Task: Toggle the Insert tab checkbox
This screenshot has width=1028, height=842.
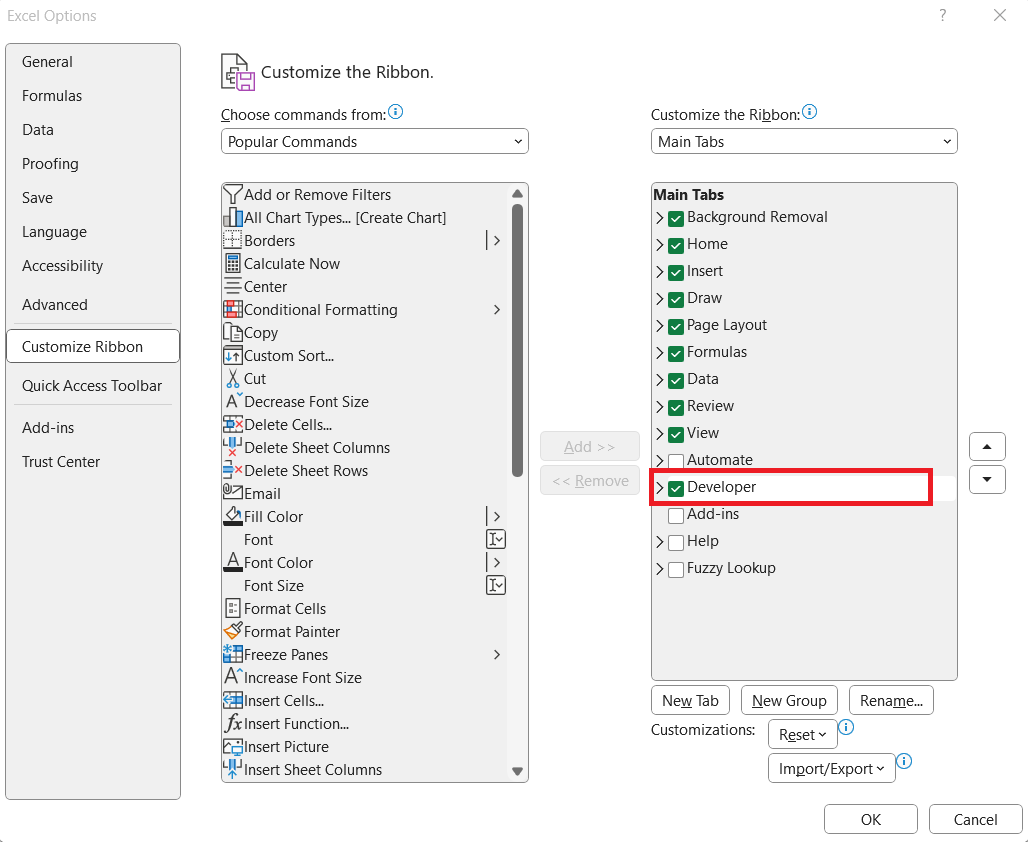Action: 676,272
